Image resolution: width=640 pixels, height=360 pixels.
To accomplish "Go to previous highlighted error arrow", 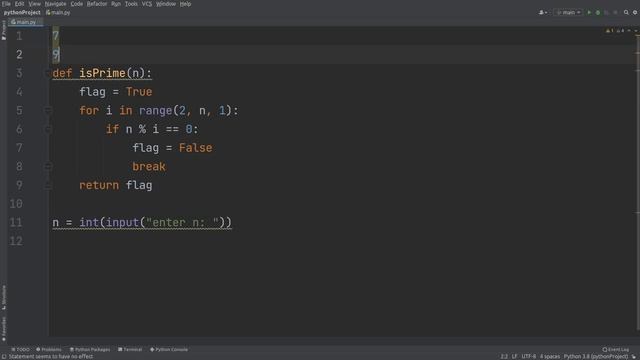I will tap(629, 31).
